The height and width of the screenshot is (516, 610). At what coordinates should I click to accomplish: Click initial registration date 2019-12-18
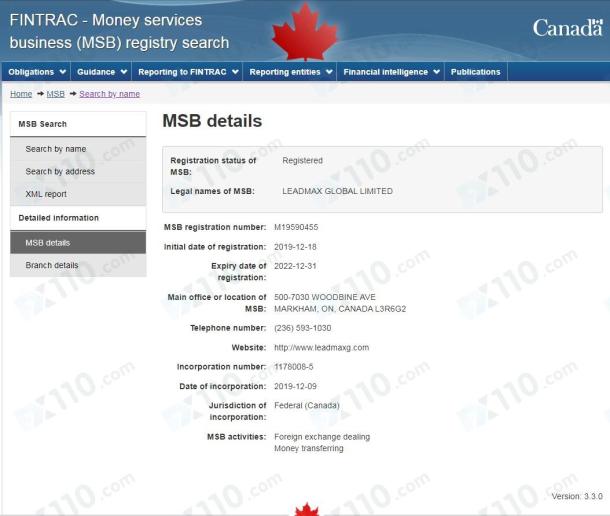coord(295,247)
